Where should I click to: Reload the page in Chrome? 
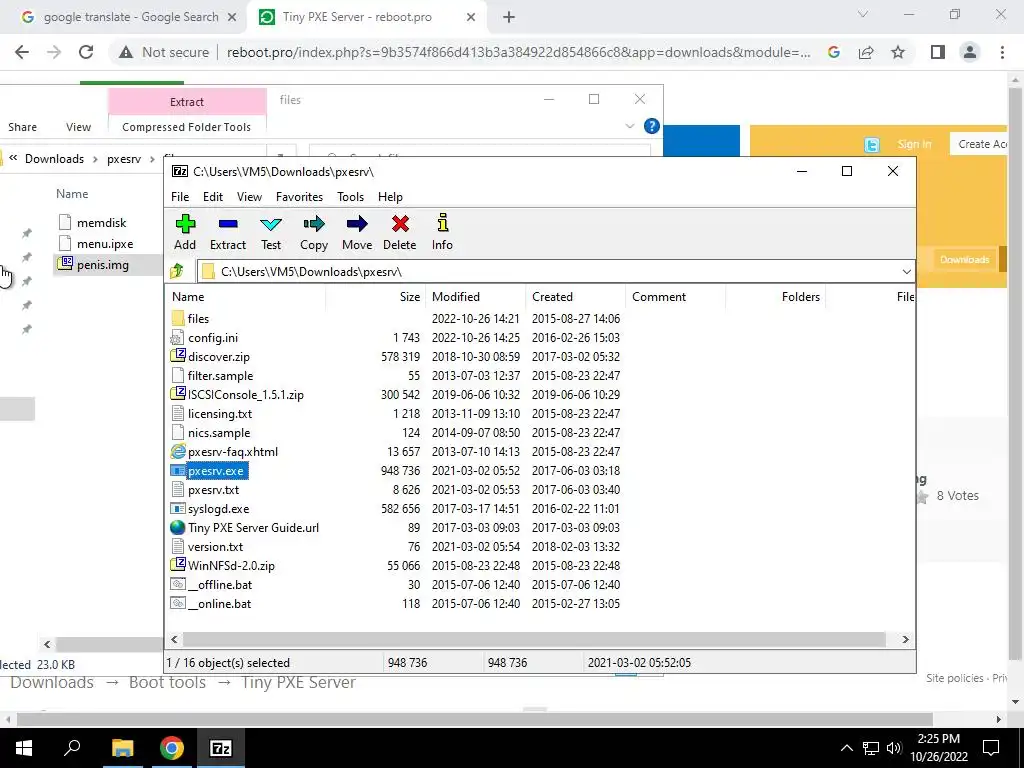point(86,52)
